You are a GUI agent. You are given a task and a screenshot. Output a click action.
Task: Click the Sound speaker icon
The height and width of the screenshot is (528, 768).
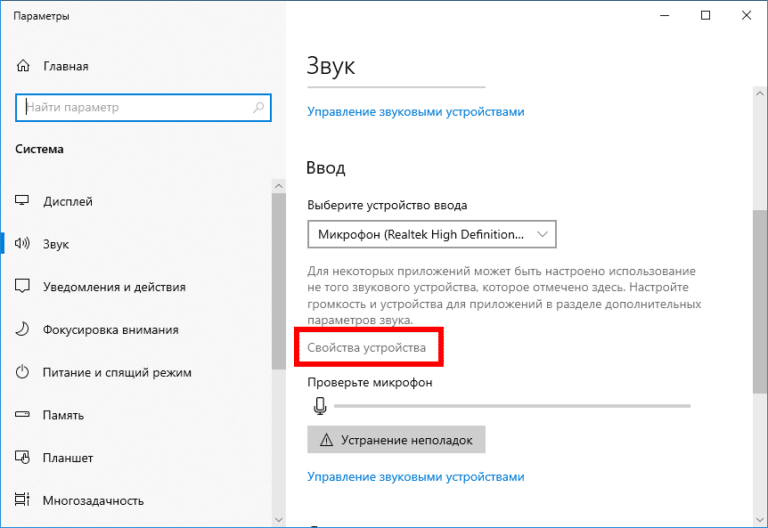23,244
